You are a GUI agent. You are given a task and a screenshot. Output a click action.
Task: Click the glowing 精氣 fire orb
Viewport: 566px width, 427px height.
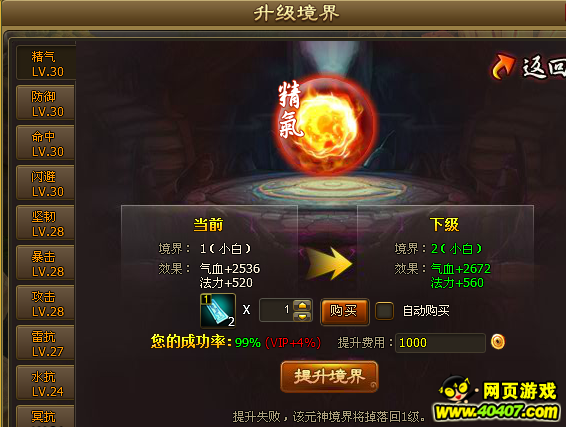(327, 125)
